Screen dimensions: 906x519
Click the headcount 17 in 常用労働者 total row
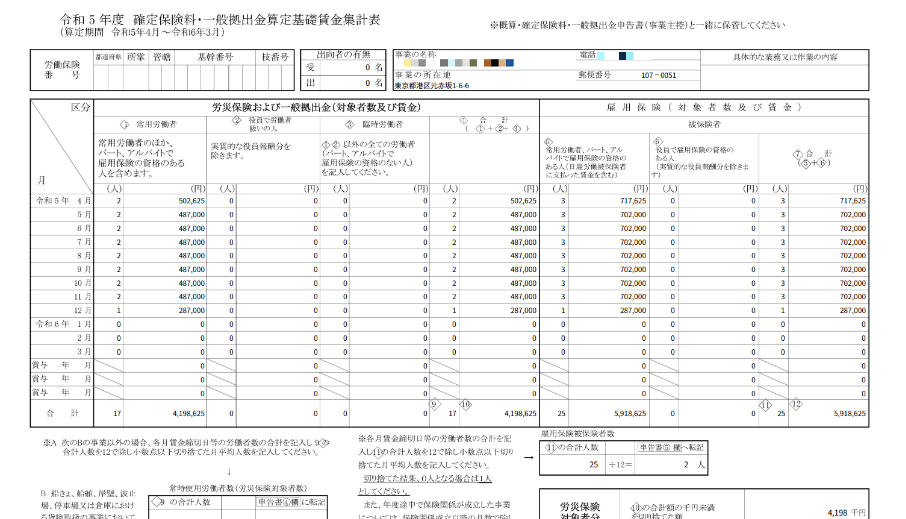coord(117,414)
